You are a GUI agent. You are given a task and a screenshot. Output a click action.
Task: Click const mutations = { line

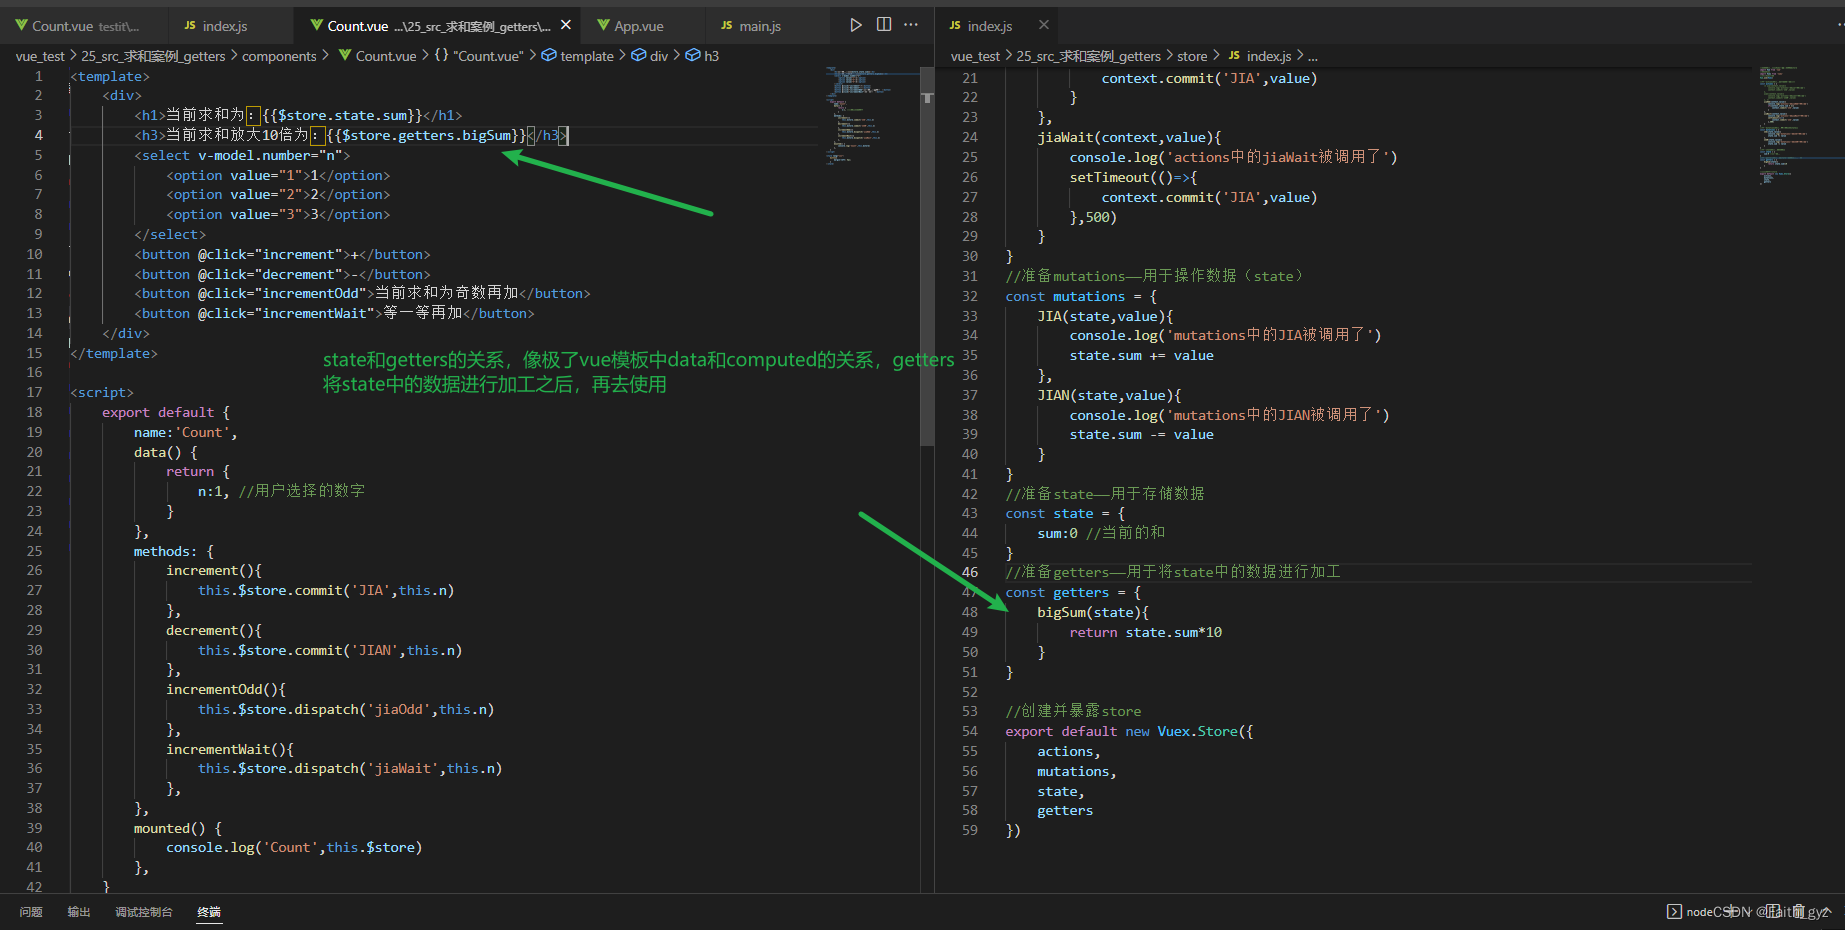1081,296
